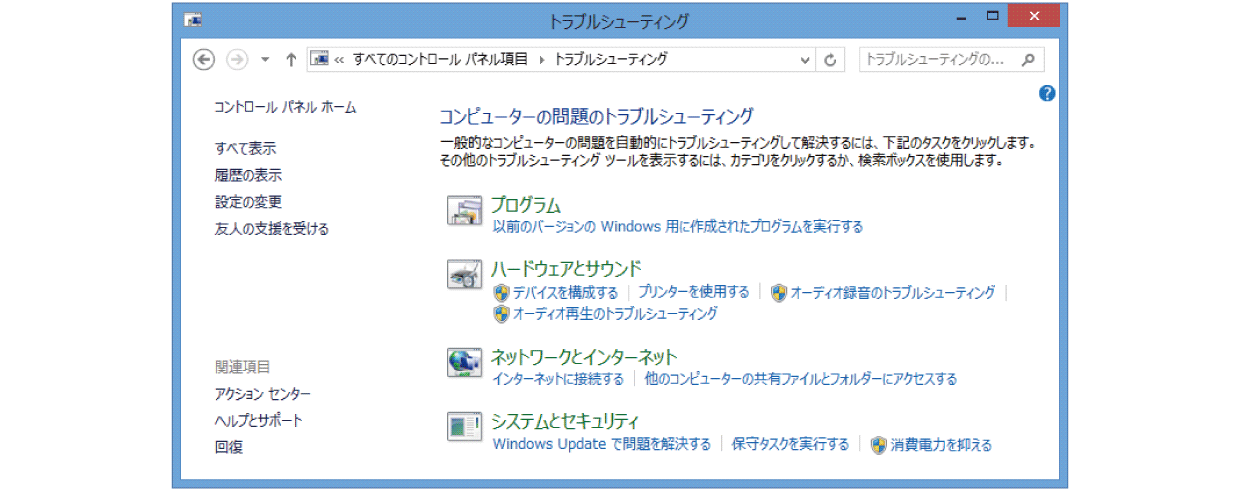Open help with blue question mark
Screen dimensions: 1240x490
tap(1047, 93)
